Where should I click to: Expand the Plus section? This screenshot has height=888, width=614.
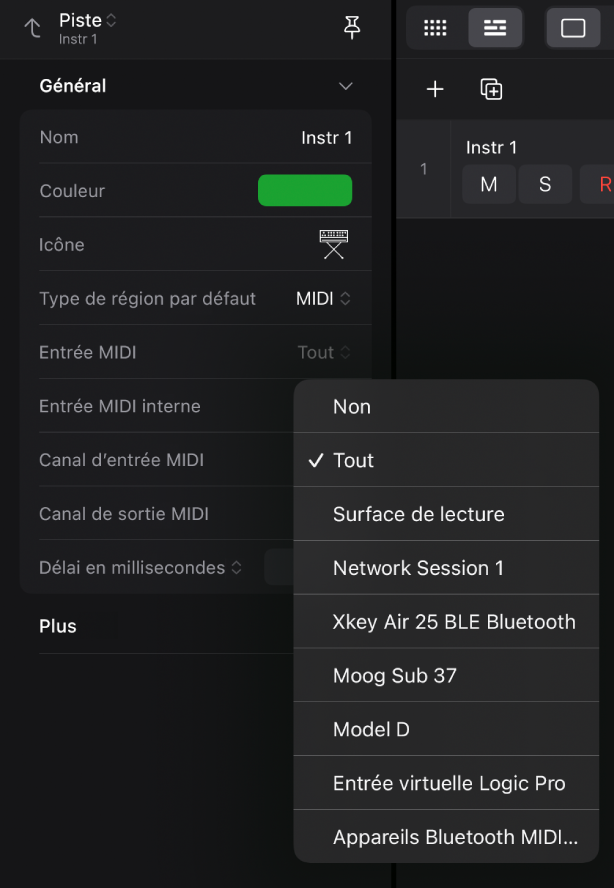(x=58, y=626)
